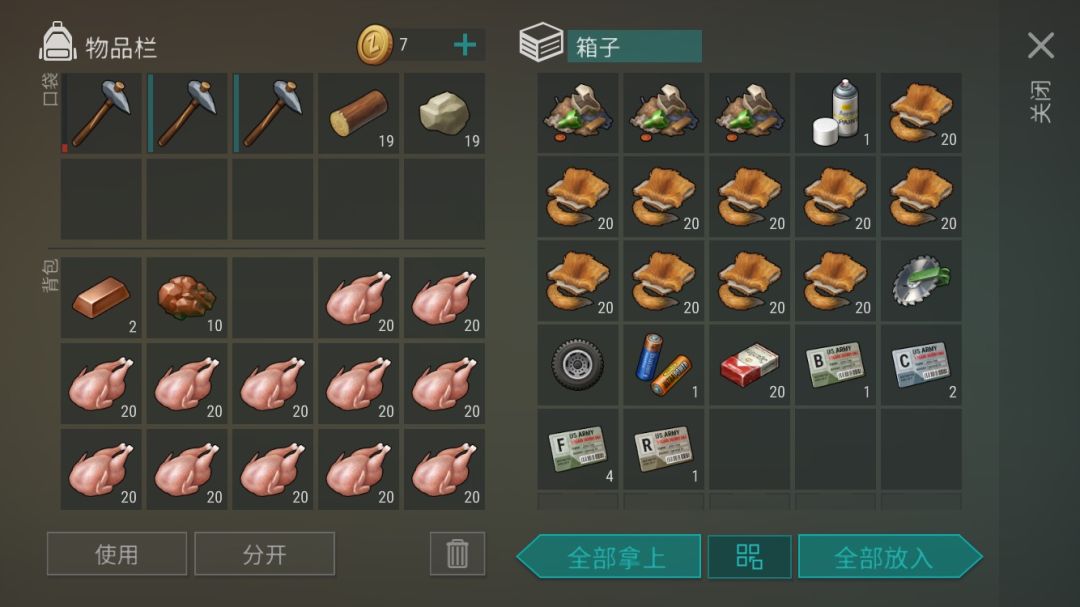This screenshot has height=607, width=1080.
Task: Pick the copper bar in backpack
Action: pyautogui.click(x=101, y=298)
